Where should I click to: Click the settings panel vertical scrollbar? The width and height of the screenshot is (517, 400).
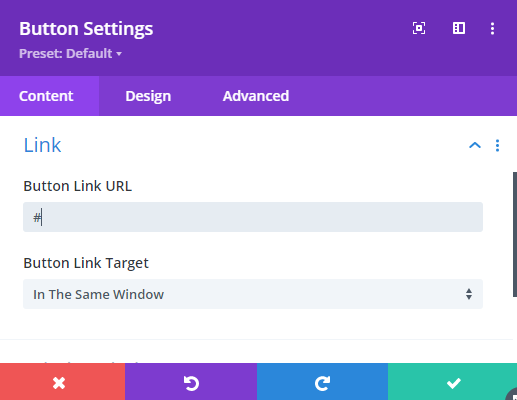click(x=515, y=234)
